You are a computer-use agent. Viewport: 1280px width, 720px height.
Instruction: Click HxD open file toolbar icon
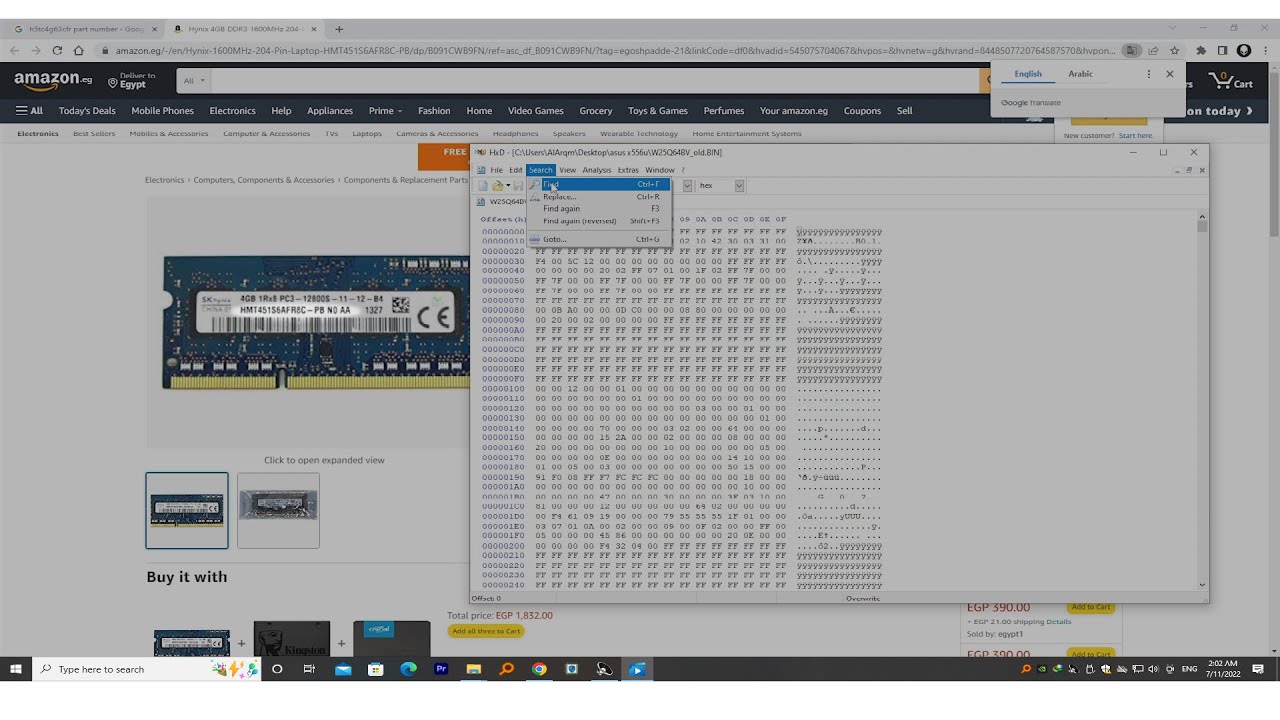point(497,186)
